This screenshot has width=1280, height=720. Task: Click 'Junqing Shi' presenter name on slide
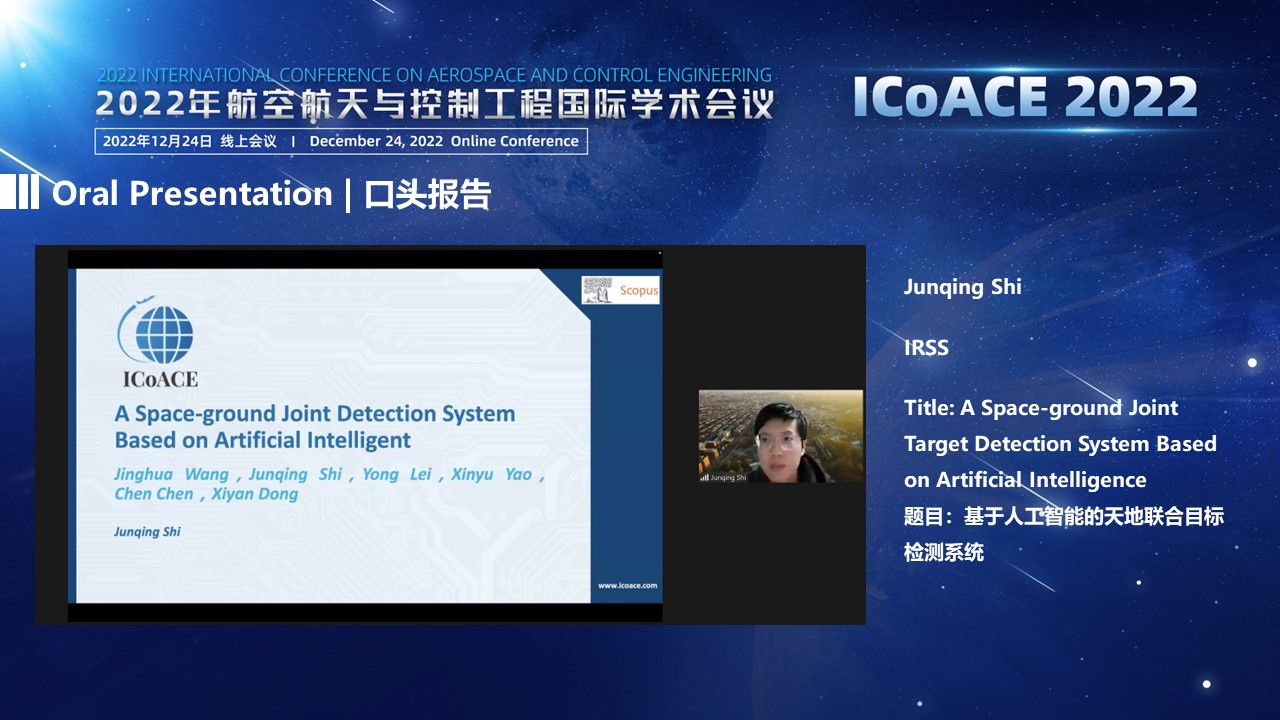tap(147, 532)
